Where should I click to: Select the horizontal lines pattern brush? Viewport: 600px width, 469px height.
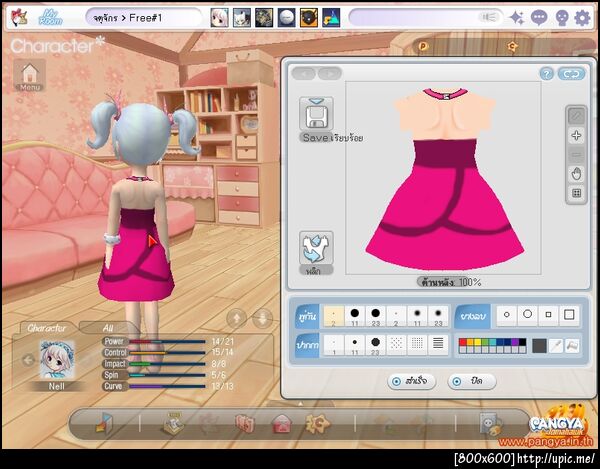coord(438,344)
